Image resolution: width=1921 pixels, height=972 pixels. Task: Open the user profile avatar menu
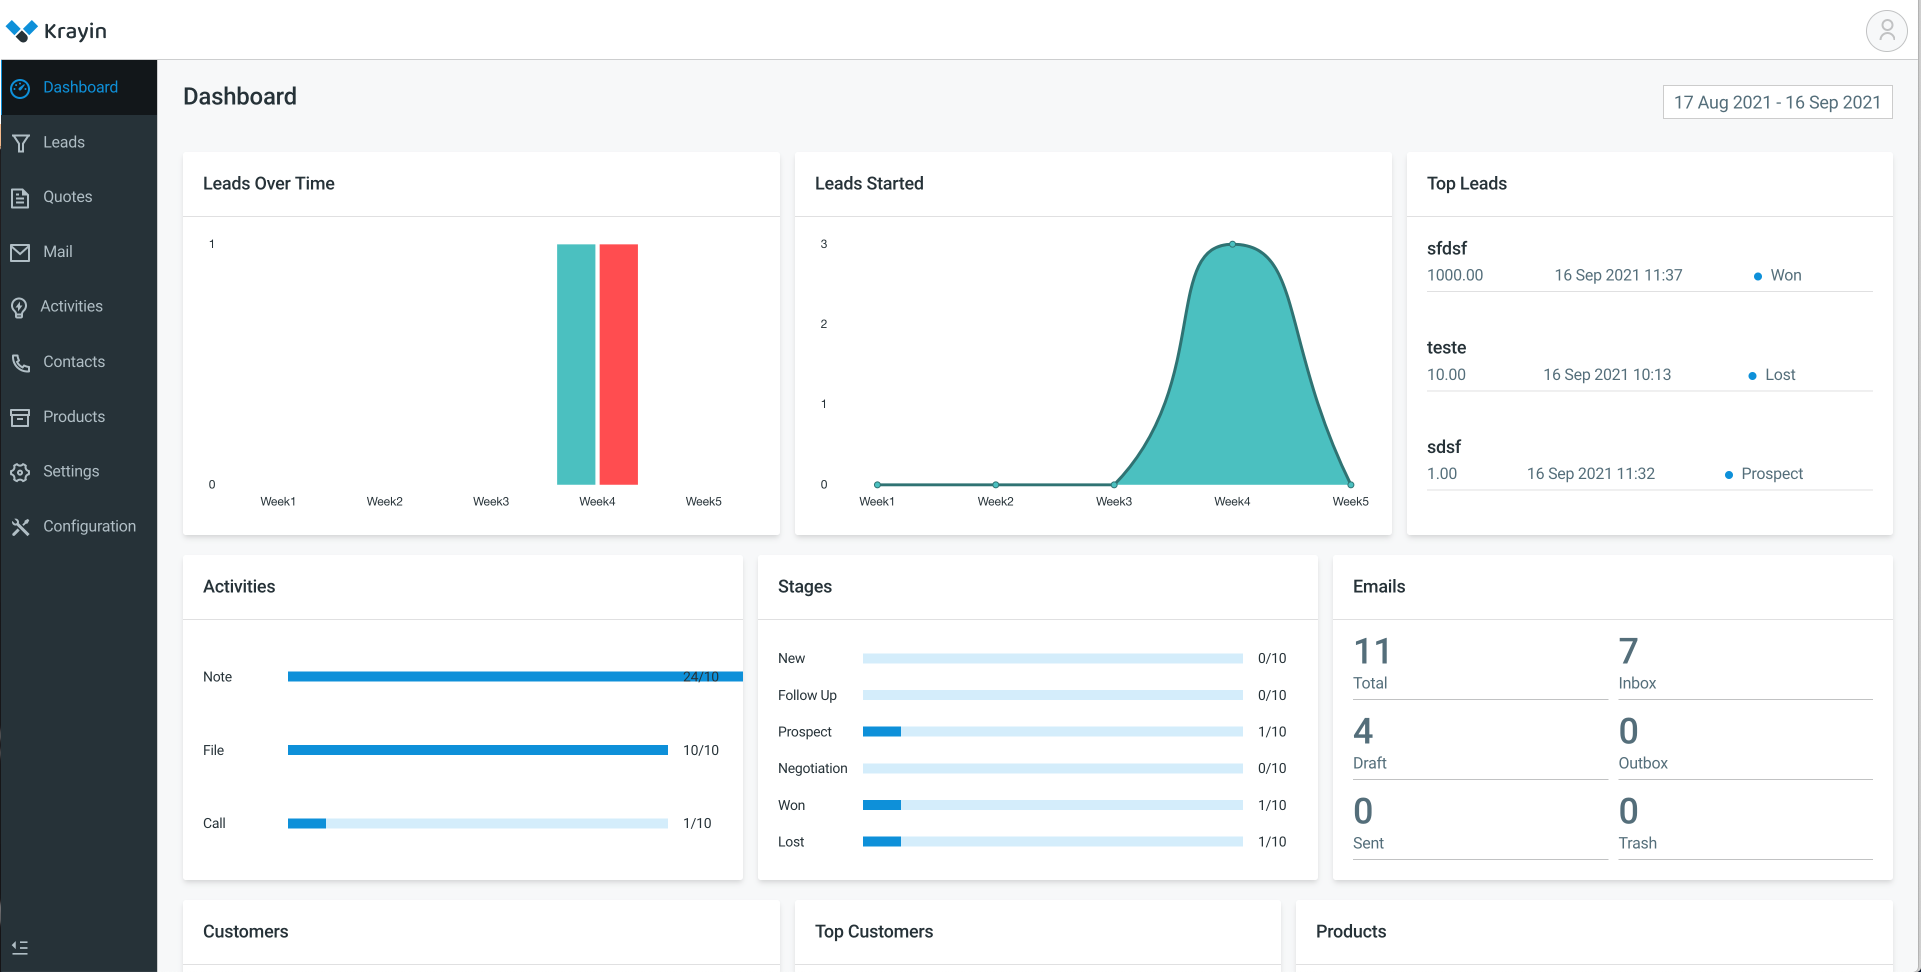coord(1887,30)
